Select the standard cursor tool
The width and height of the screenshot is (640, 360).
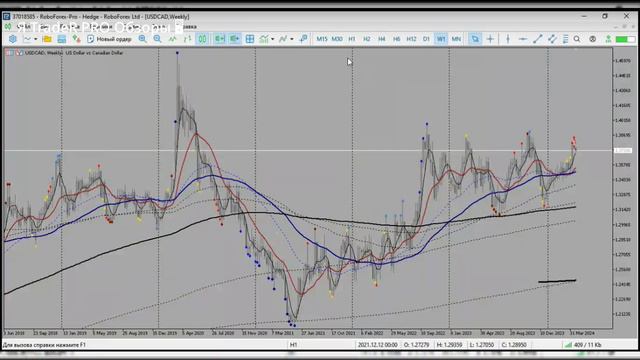coord(475,39)
